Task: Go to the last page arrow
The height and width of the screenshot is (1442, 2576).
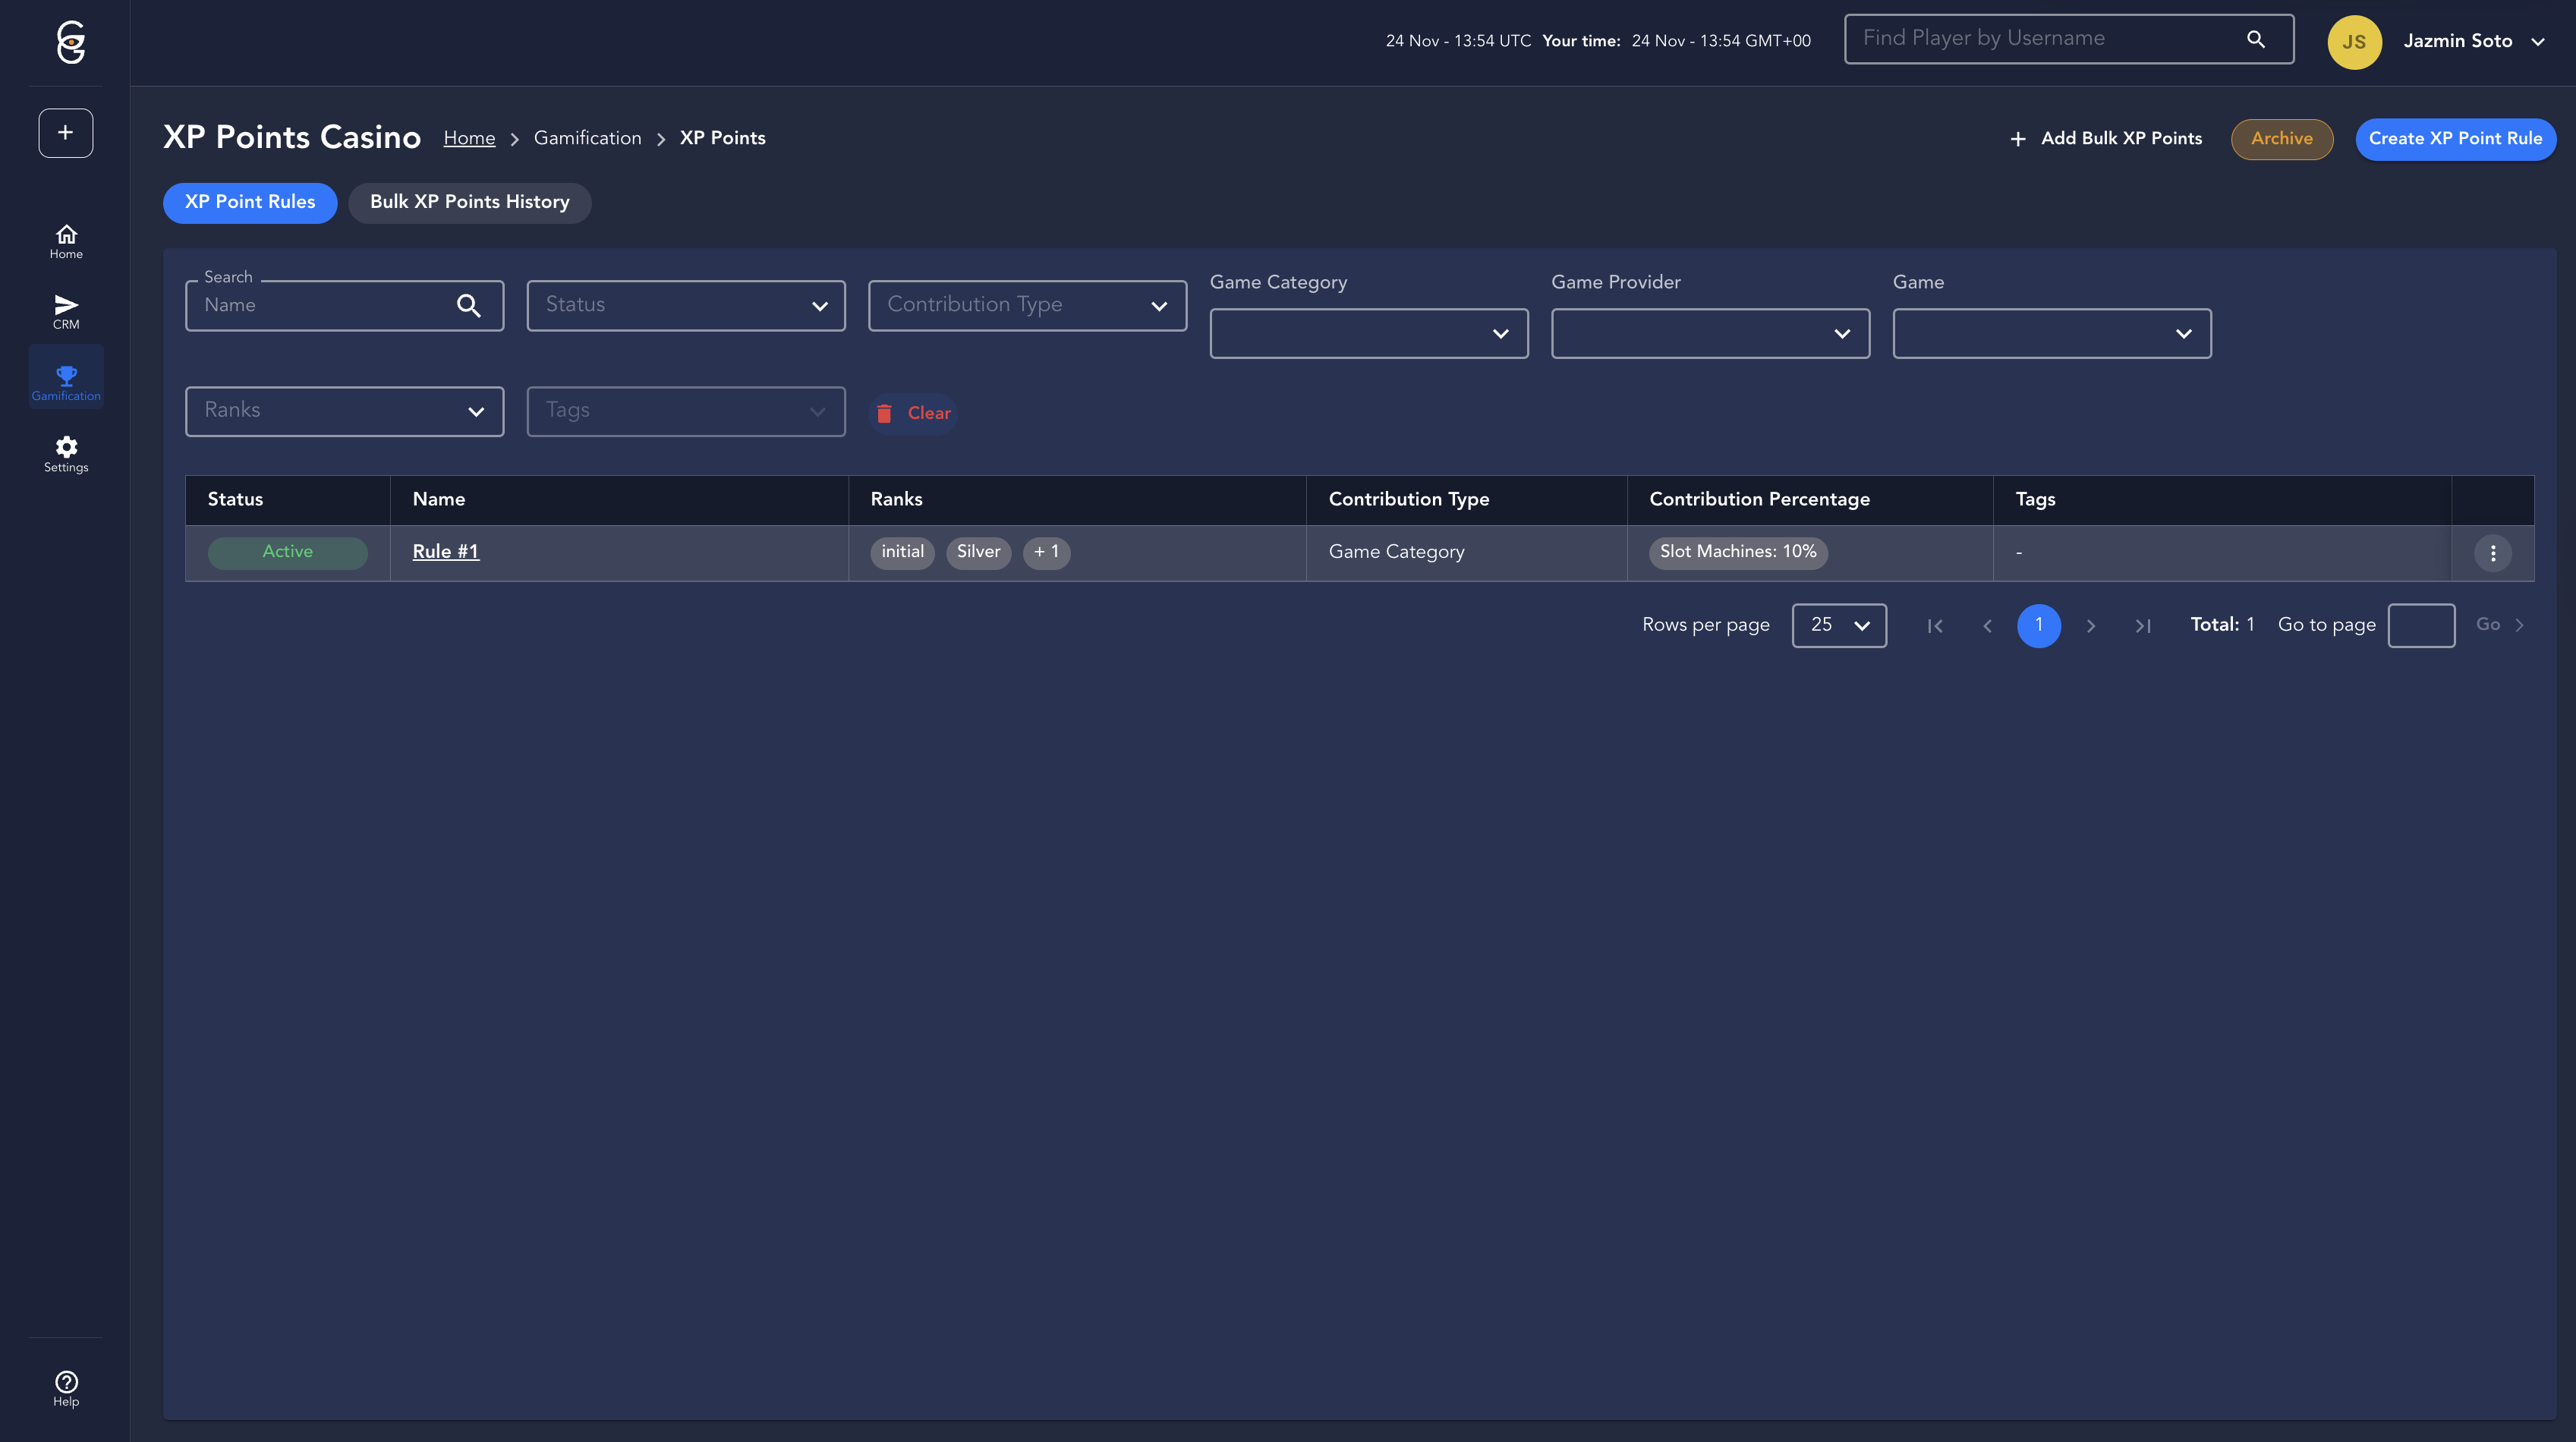Action: 2142,626
